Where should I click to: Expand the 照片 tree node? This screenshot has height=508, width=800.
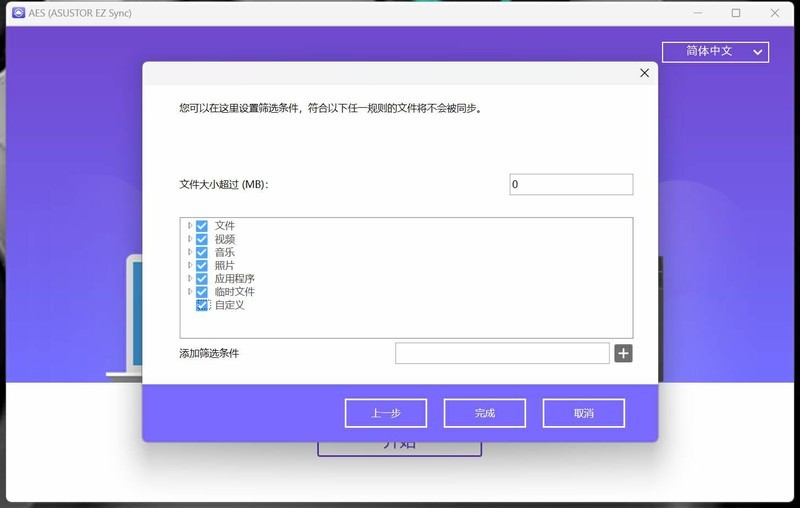coord(190,265)
